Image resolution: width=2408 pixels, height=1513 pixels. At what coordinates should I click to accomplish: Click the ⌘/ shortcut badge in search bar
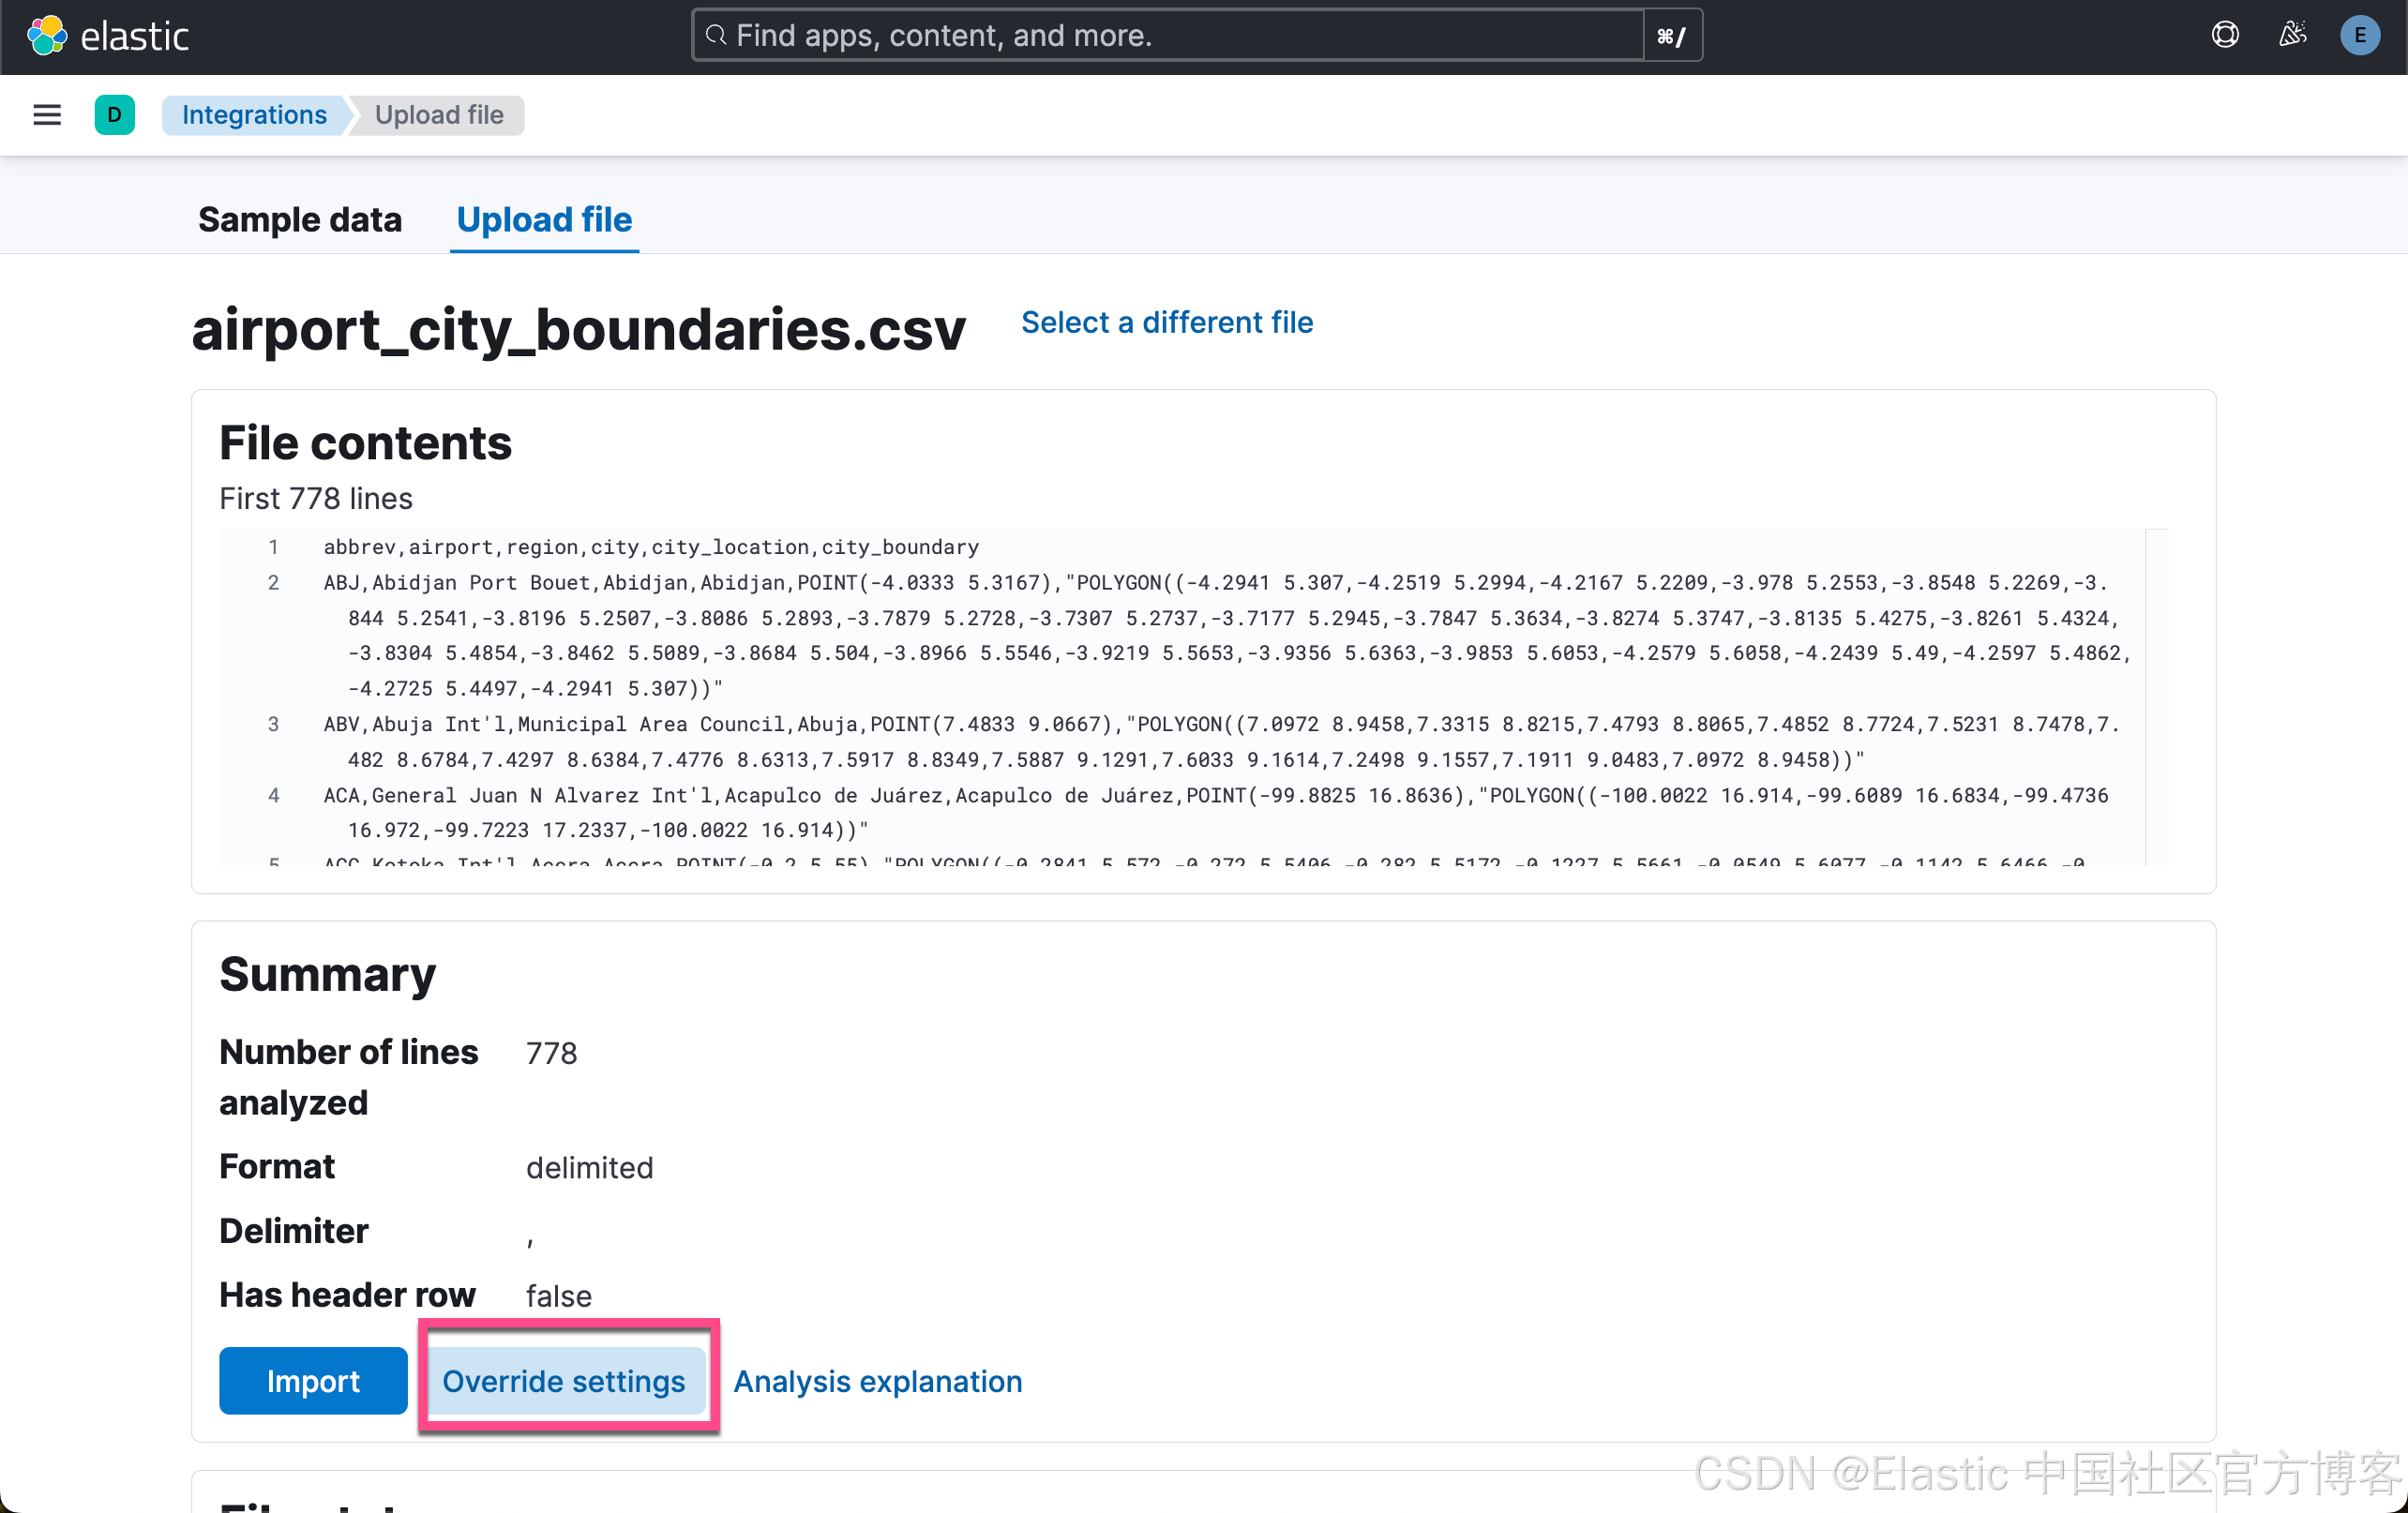pyautogui.click(x=1671, y=35)
